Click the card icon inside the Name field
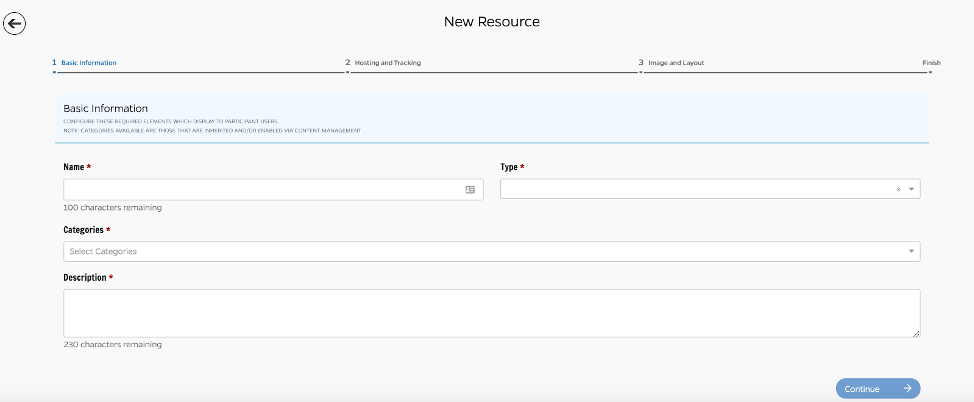 click(x=470, y=189)
